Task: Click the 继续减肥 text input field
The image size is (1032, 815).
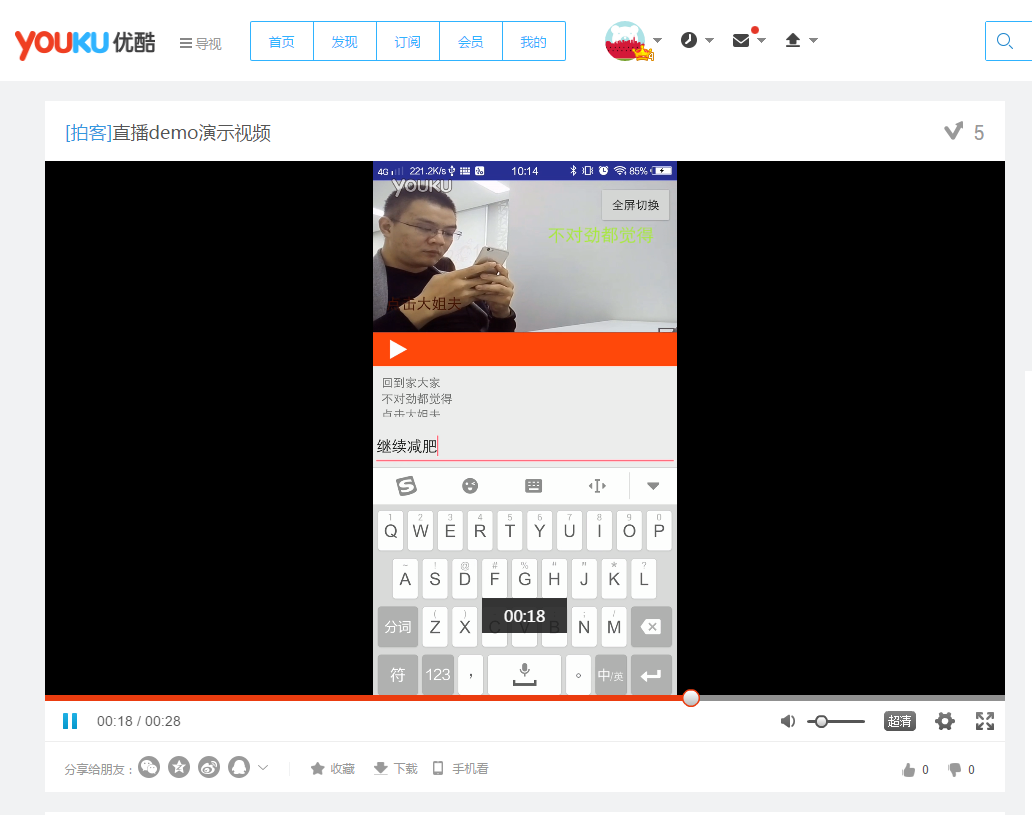Action: point(525,446)
